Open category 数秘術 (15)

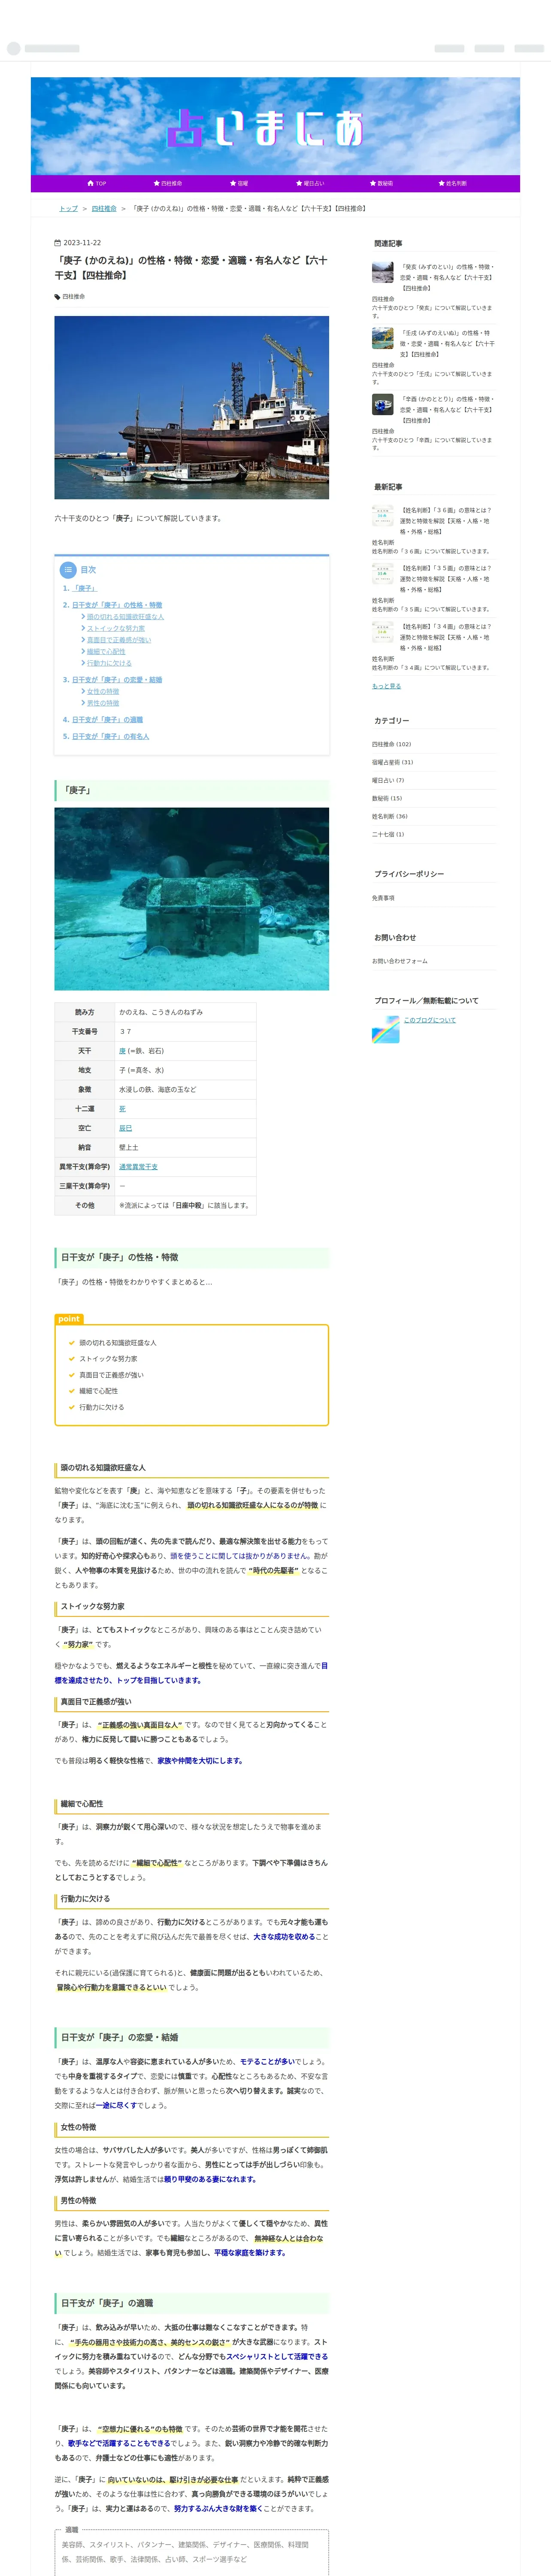click(387, 798)
